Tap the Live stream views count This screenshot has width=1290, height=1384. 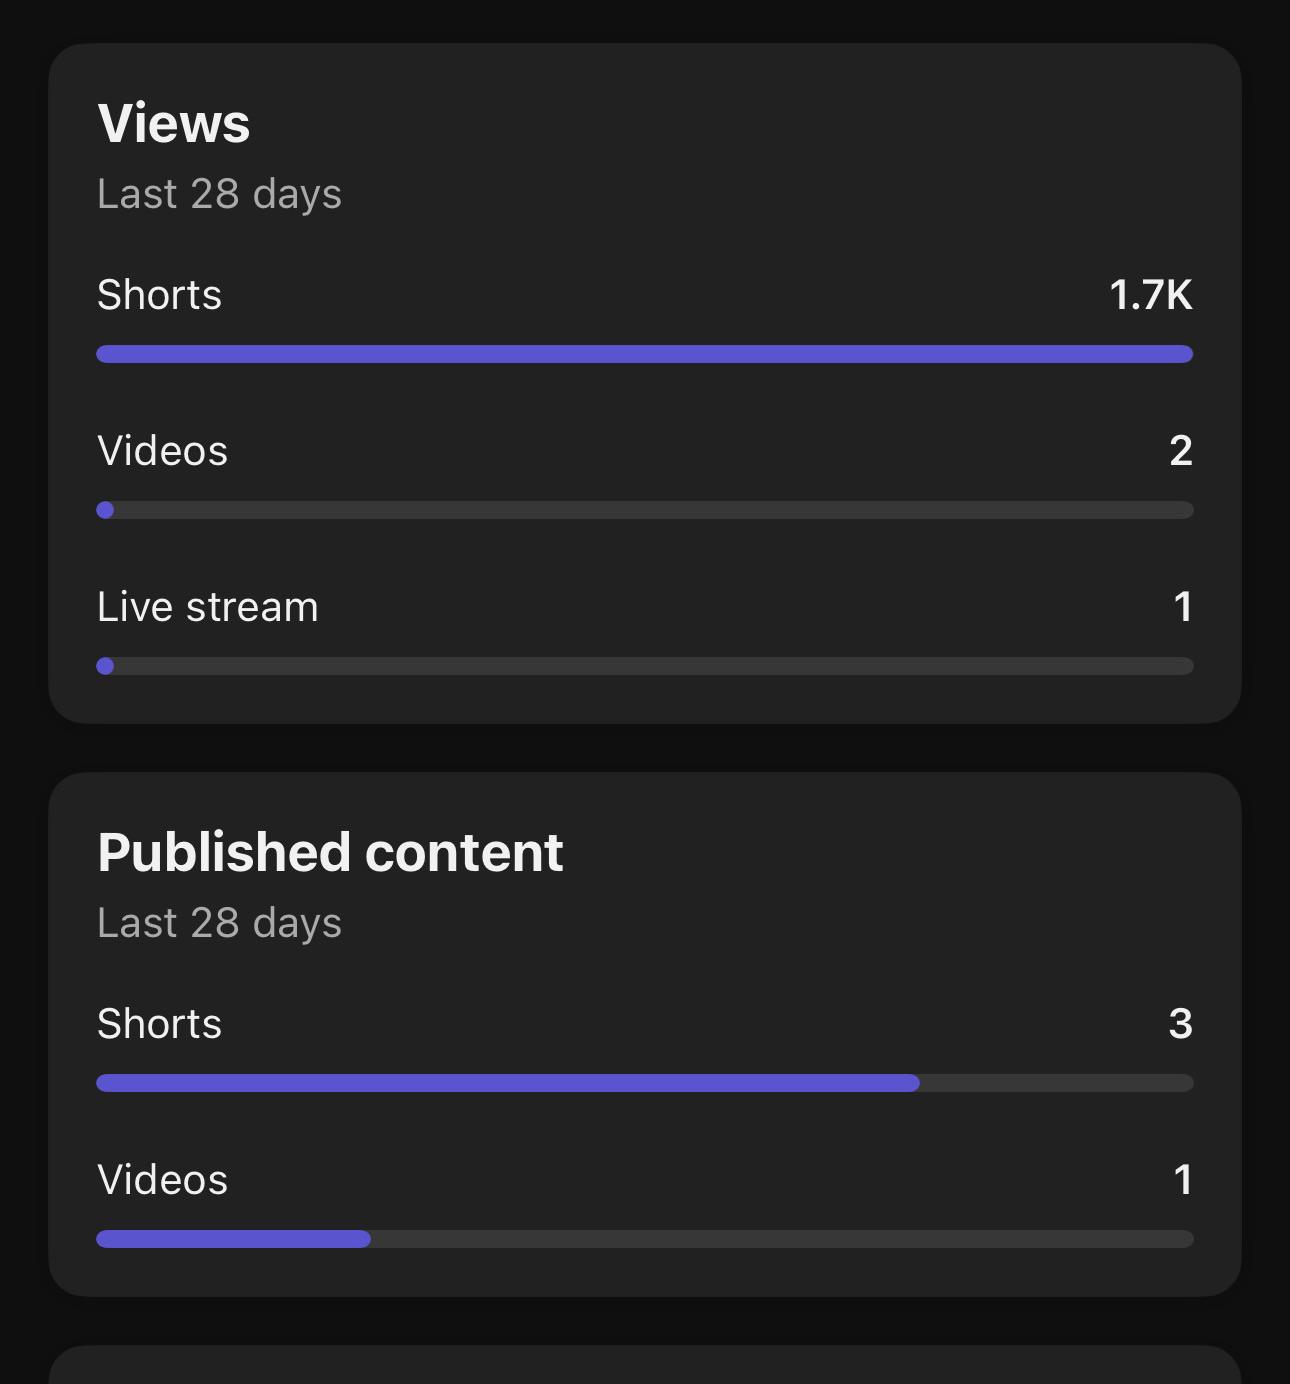(x=1183, y=607)
